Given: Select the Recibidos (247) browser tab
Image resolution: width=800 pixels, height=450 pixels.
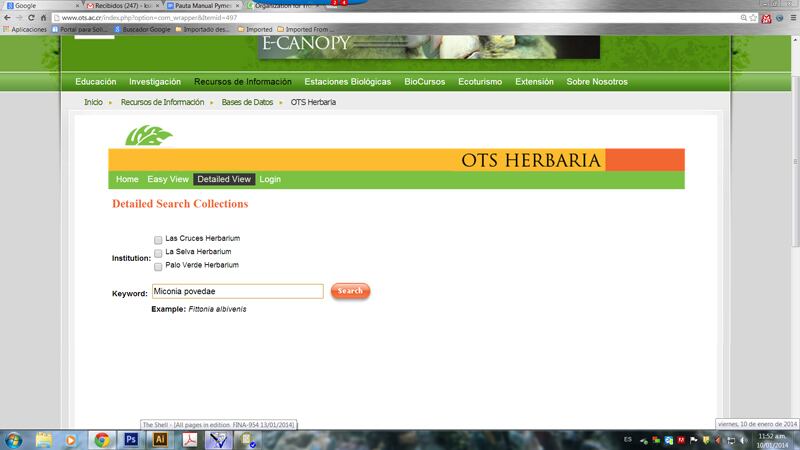Looking at the screenshot, I should 118,5.
